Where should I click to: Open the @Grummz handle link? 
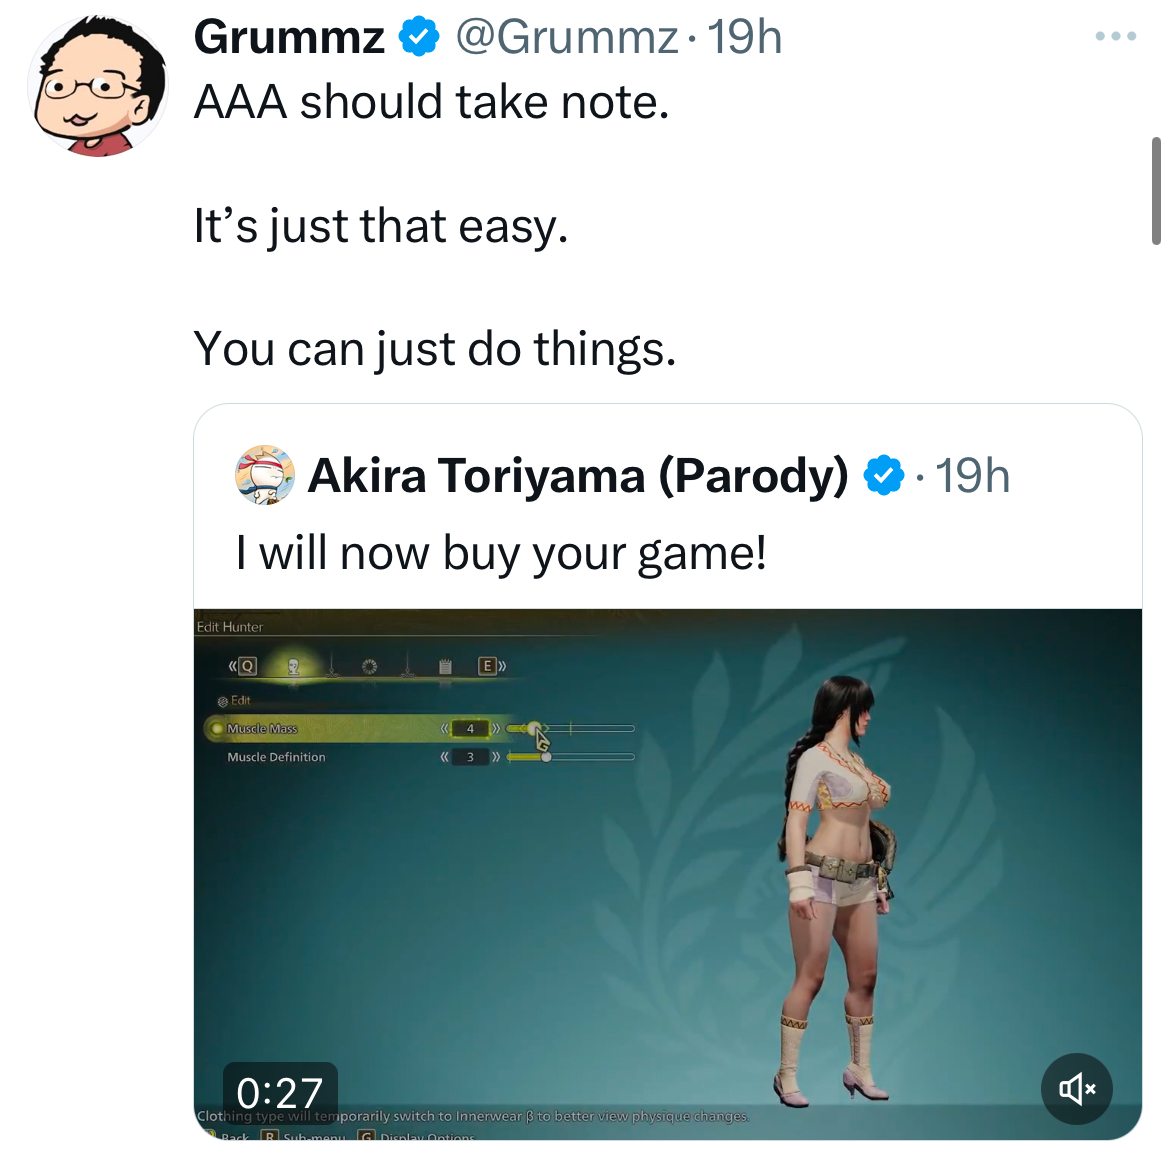pos(567,37)
